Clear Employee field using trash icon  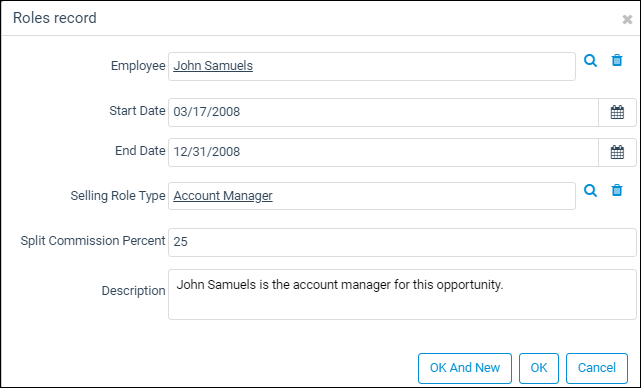pos(616,61)
